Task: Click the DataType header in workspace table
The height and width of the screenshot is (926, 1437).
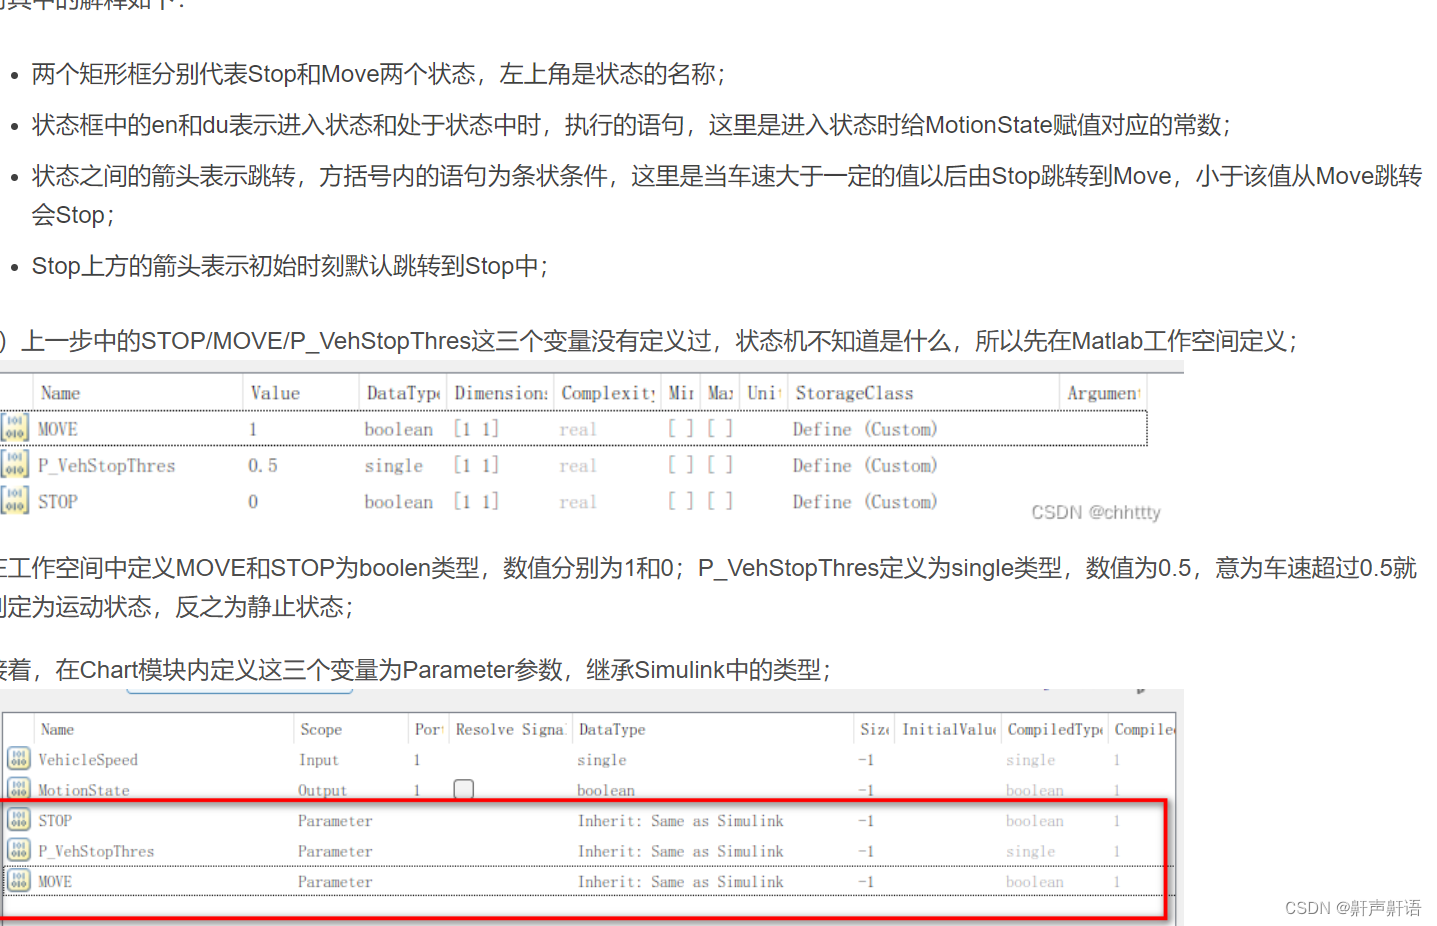Action: (404, 393)
